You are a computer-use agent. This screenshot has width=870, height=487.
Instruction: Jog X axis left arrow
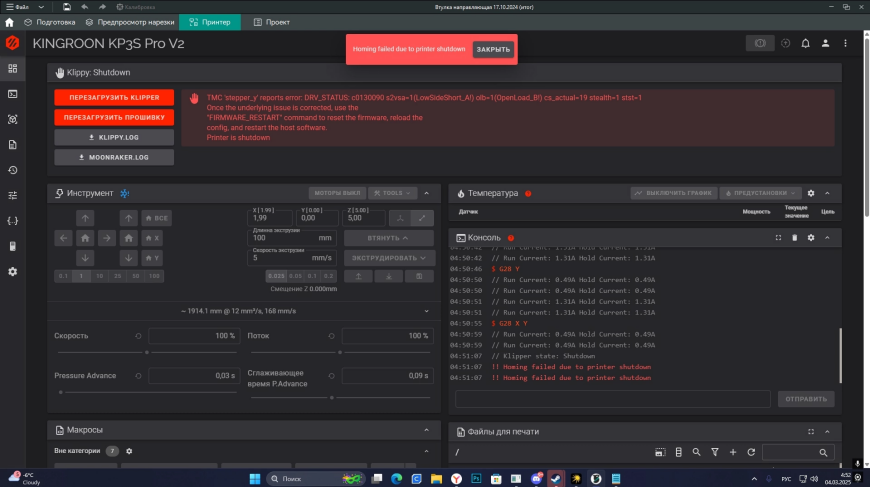(x=63, y=238)
